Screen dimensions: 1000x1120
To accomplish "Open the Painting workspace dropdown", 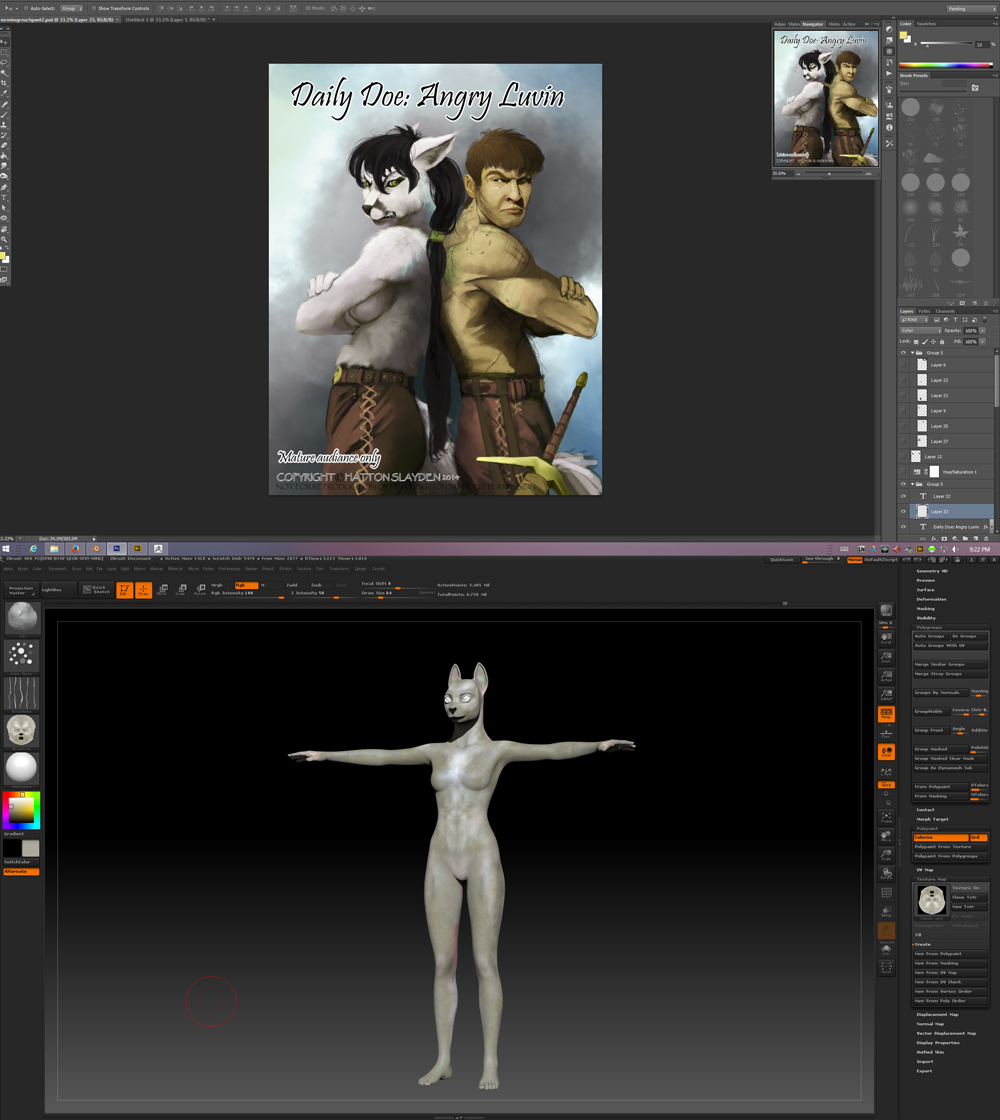I will 969,8.
